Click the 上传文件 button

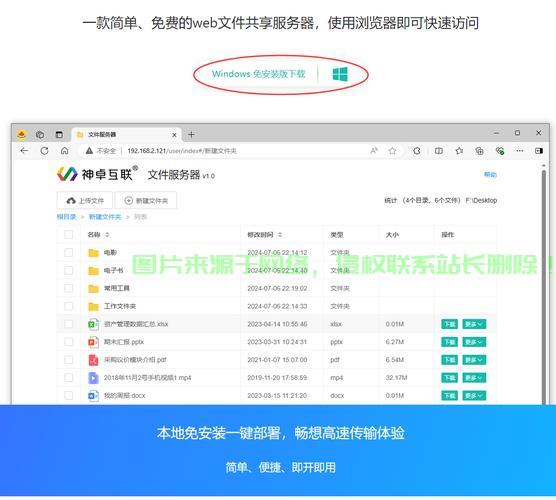pos(85,201)
